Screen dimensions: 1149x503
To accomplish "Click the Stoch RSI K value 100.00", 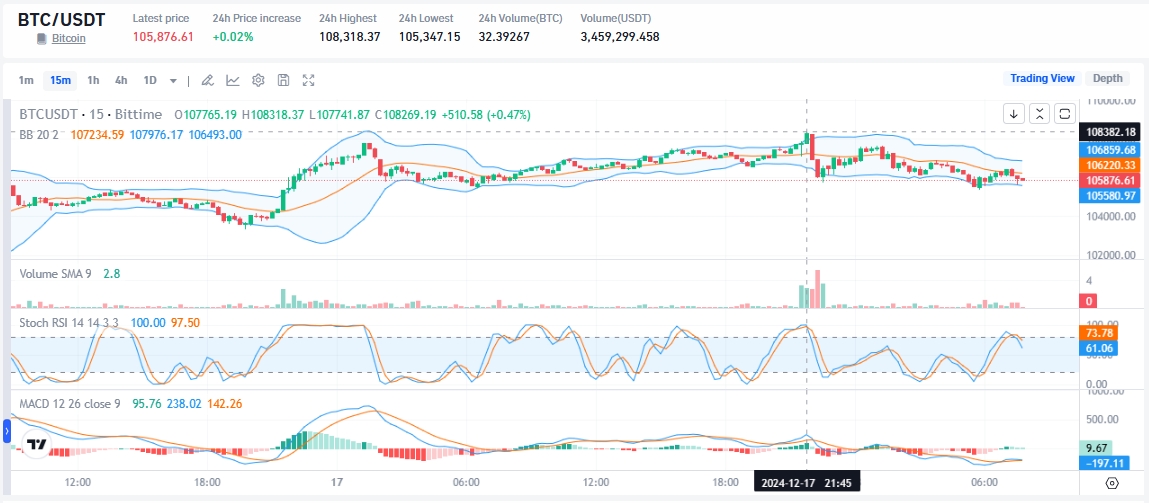I will click(147, 323).
